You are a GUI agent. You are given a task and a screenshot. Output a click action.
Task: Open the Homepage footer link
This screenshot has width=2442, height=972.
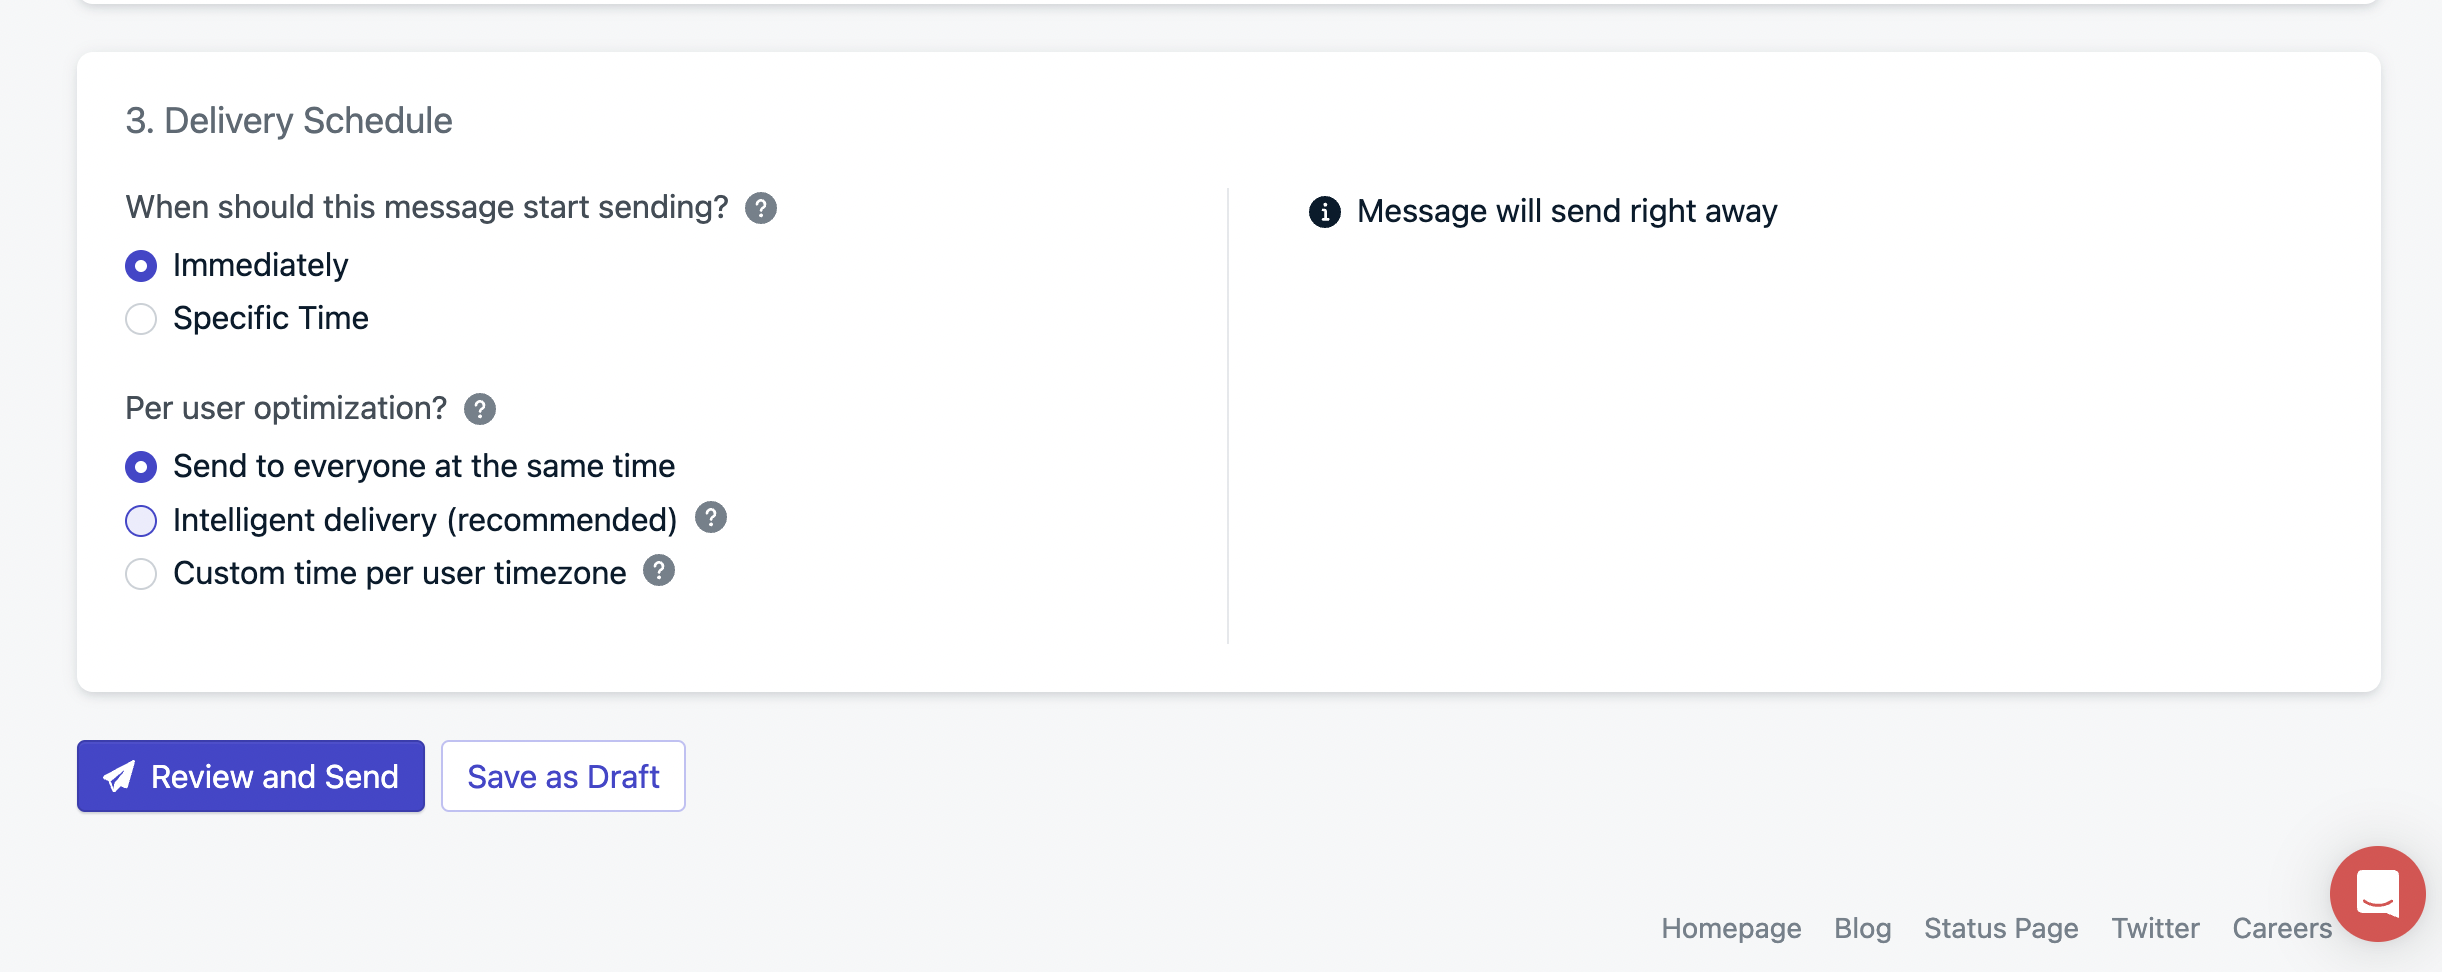tap(1731, 928)
